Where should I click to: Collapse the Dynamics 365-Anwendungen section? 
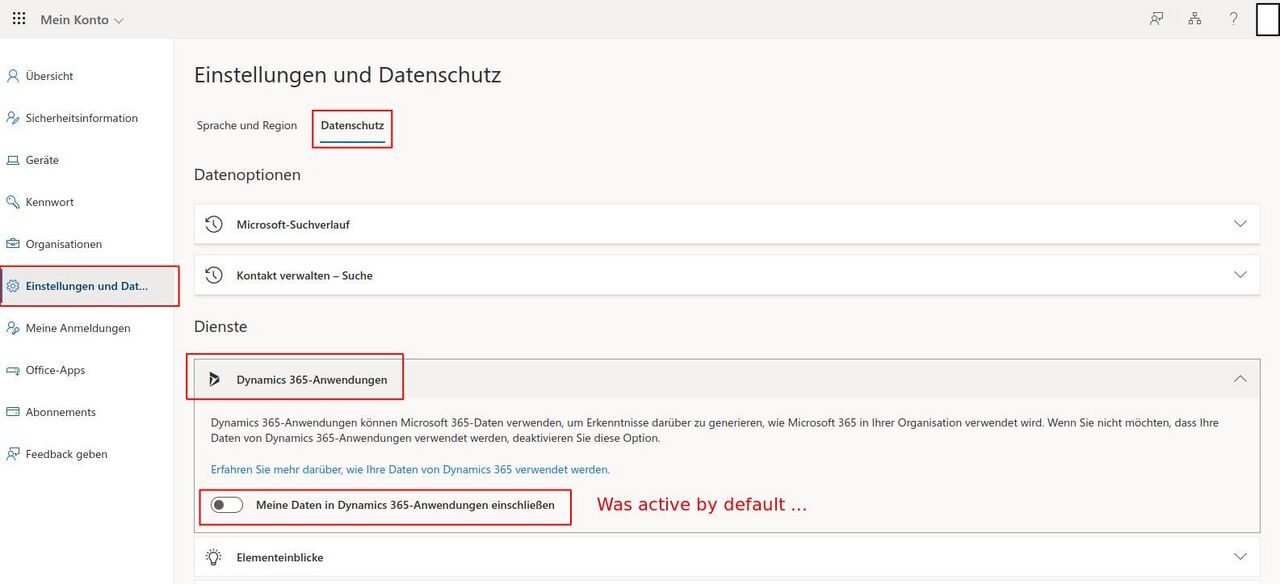(x=1240, y=378)
